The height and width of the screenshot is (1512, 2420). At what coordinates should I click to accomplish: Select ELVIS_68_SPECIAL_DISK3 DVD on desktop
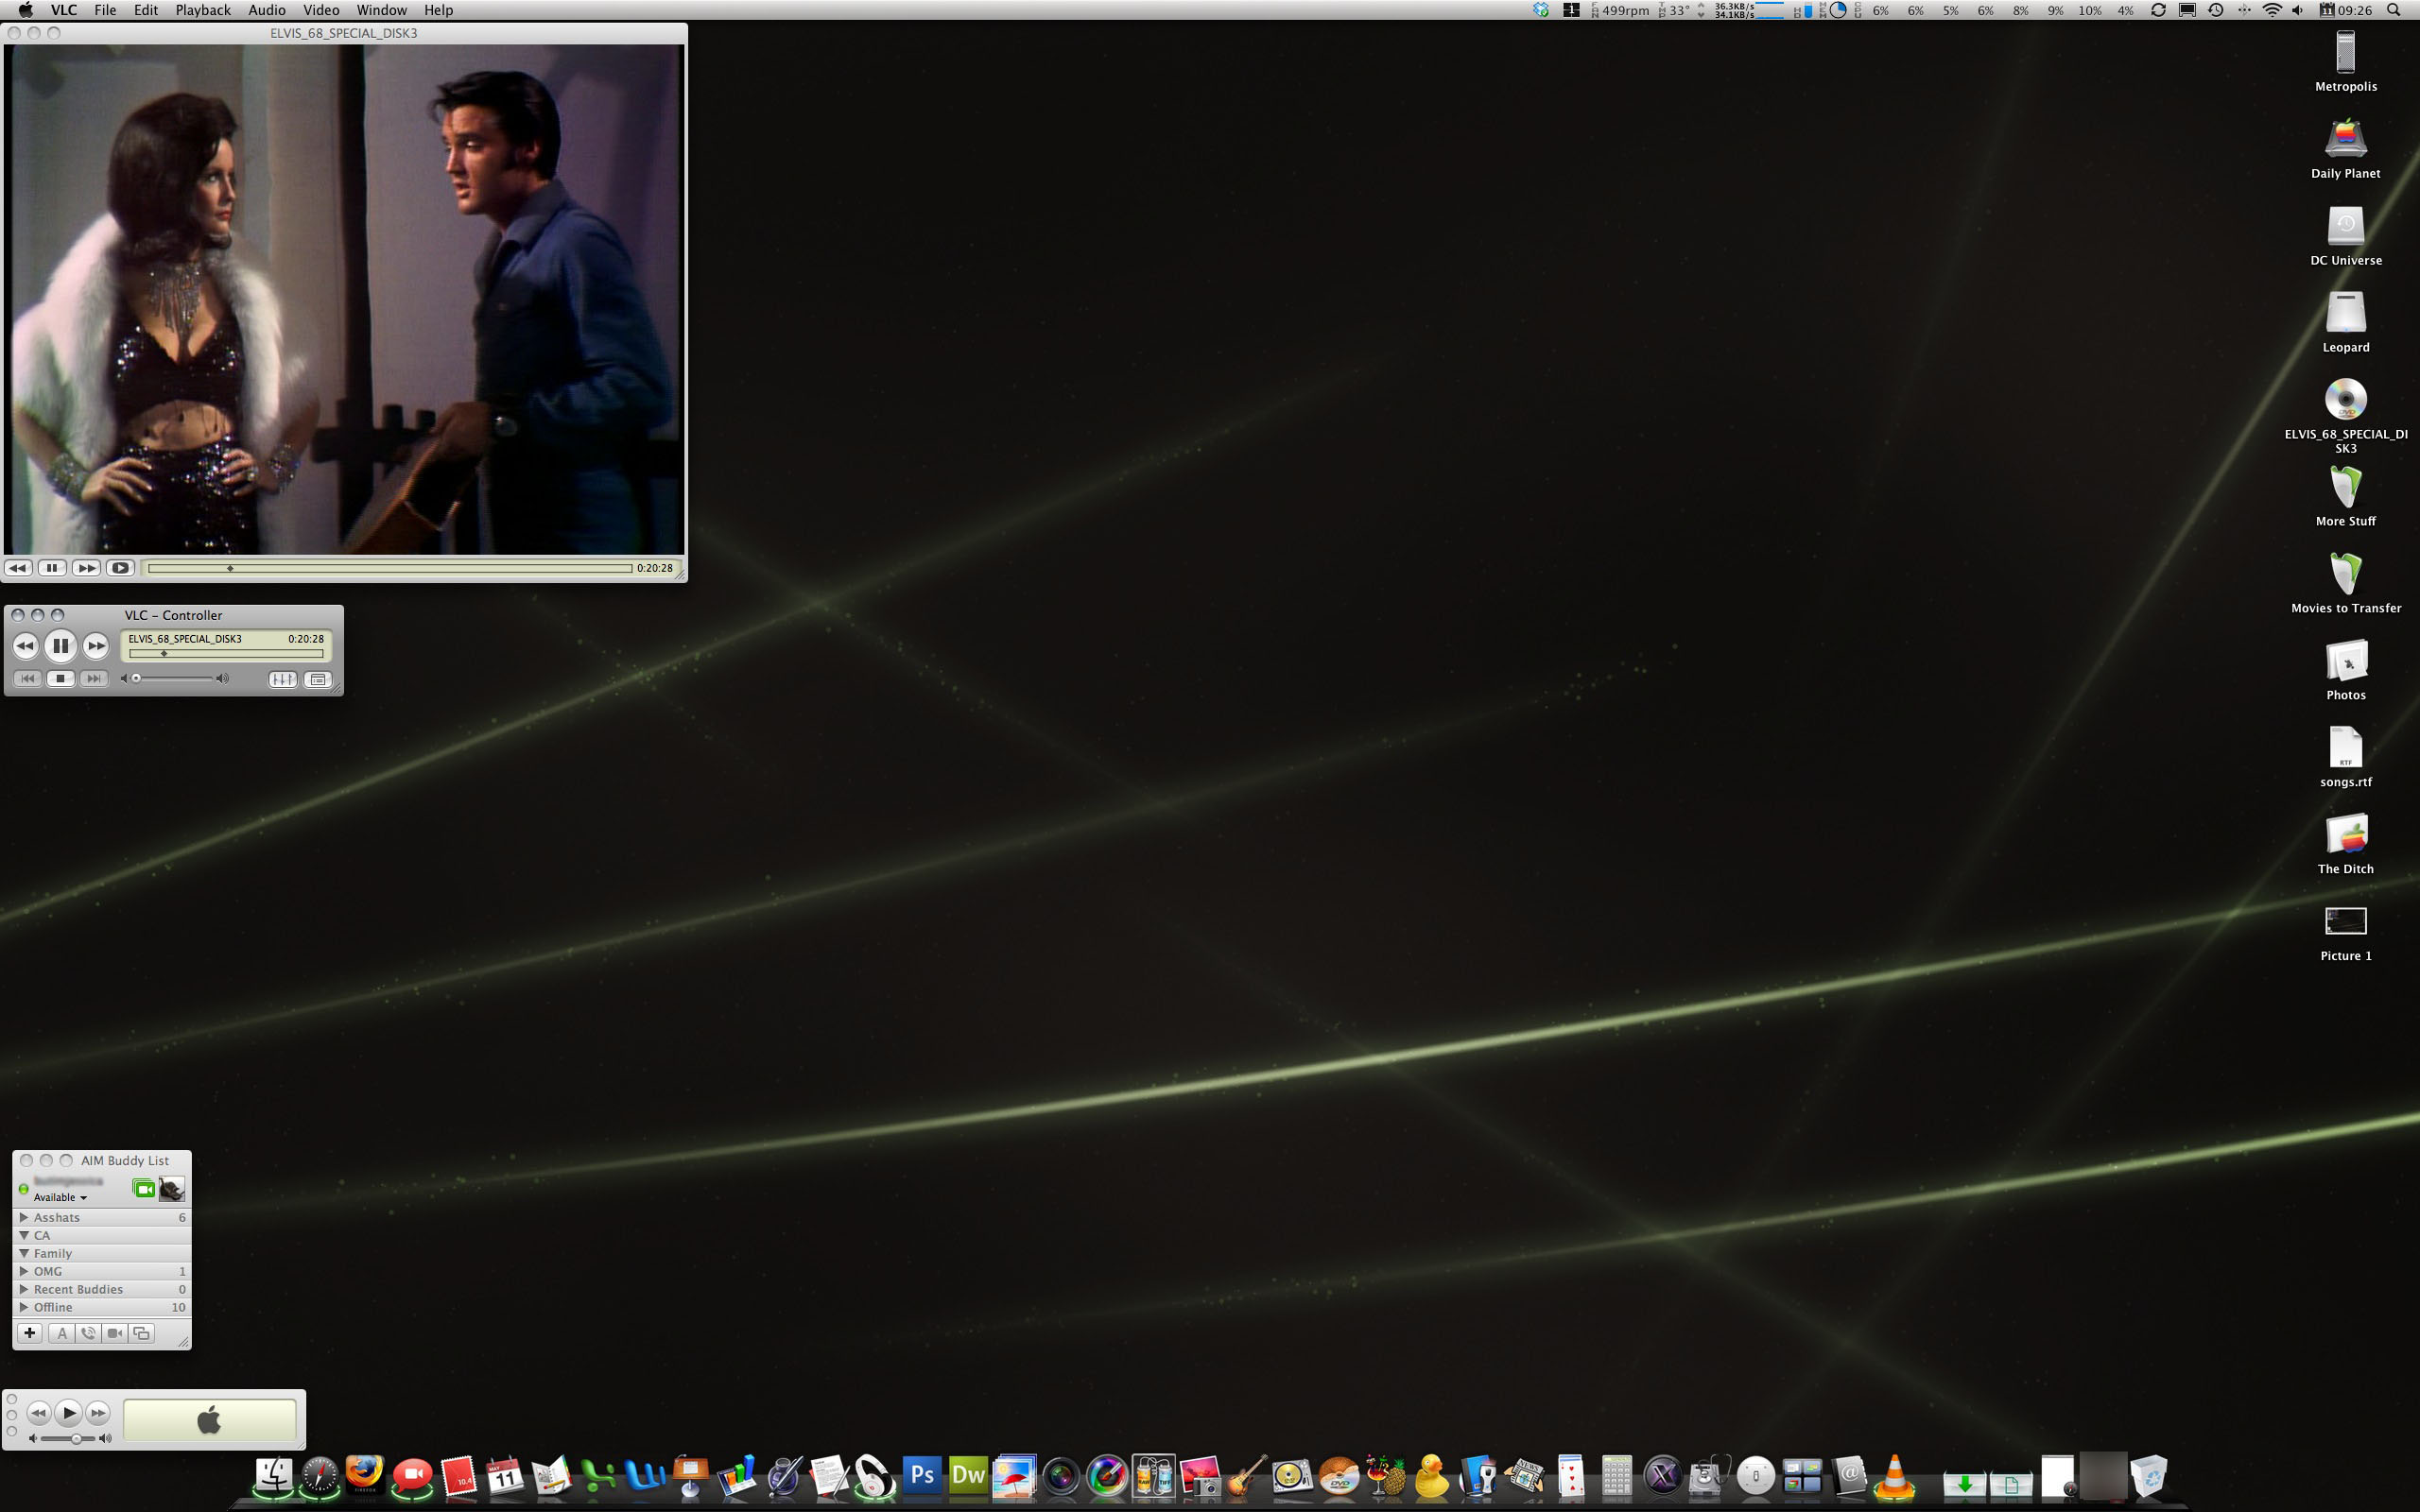[2345, 400]
